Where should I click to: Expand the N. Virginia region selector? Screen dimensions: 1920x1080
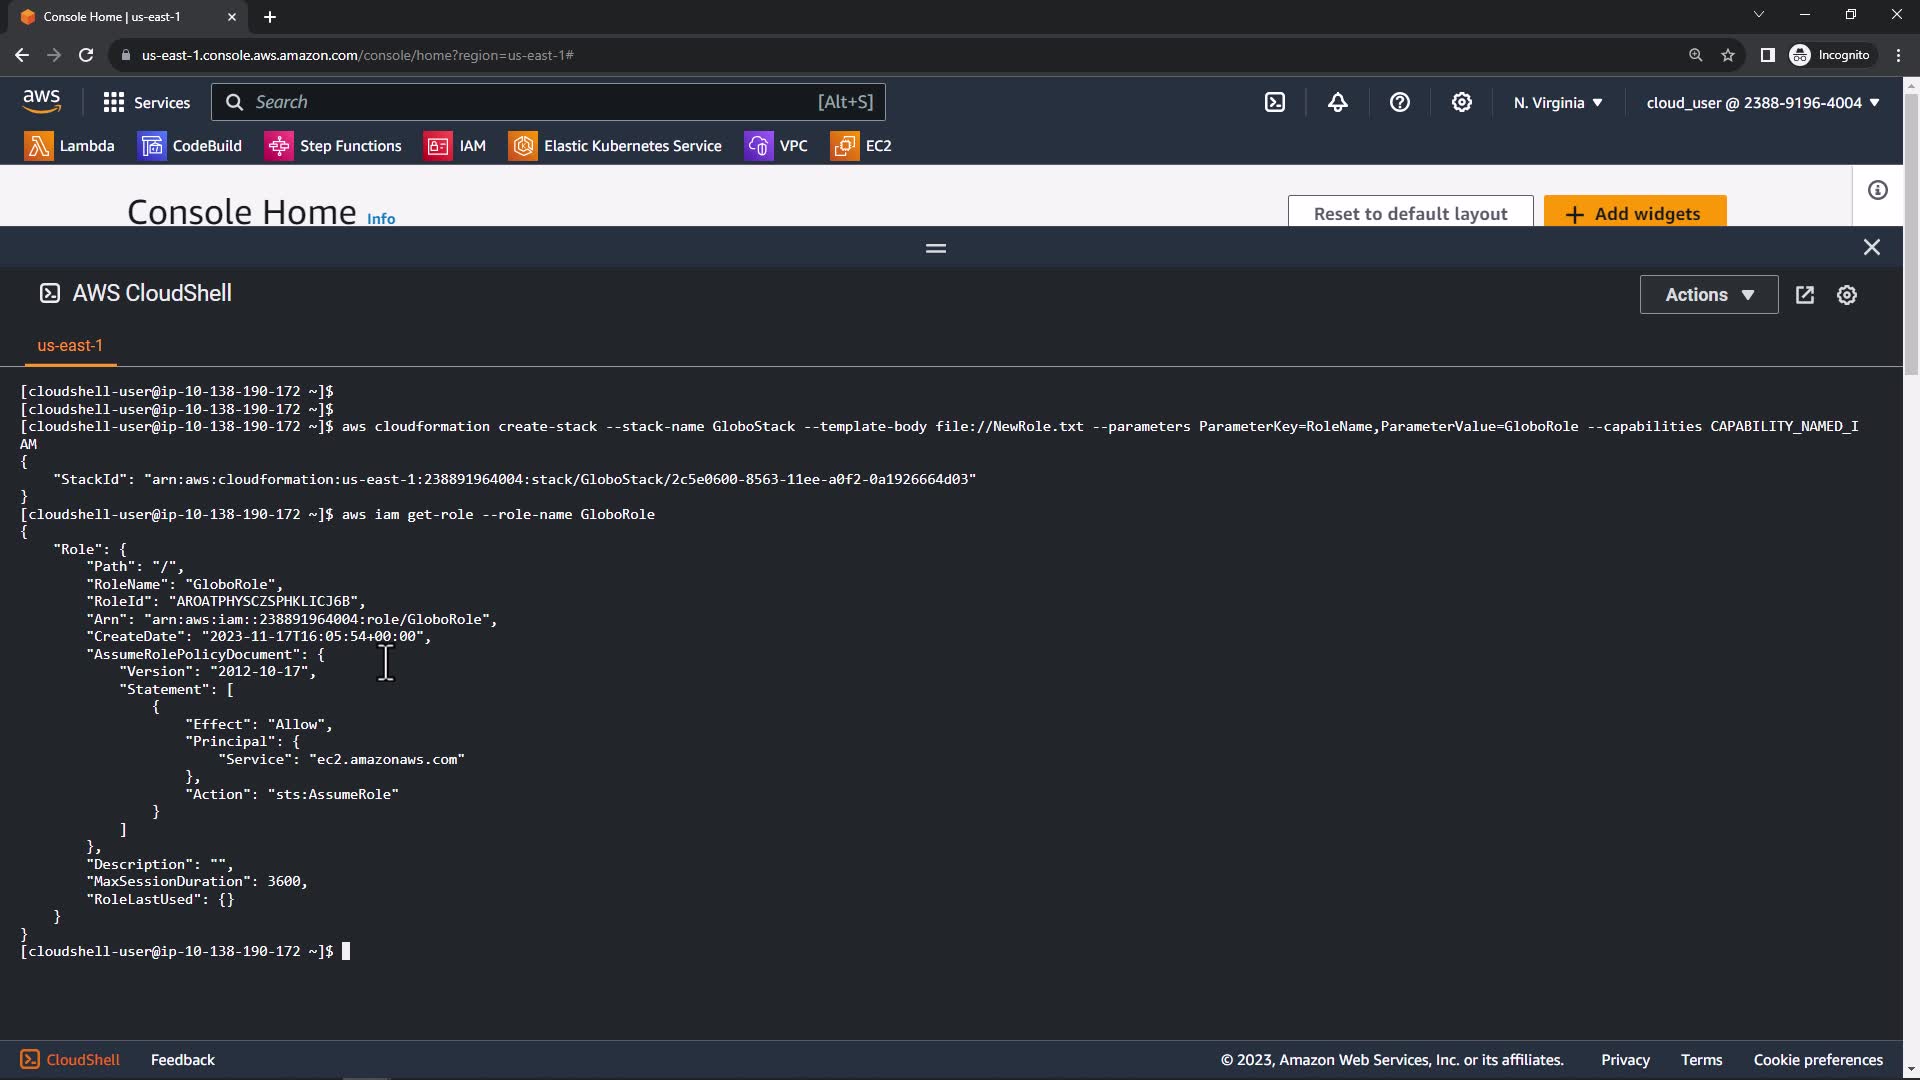click(x=1557, y=102)
